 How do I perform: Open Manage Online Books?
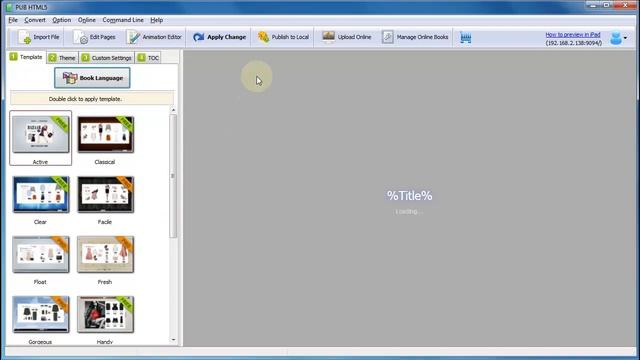coord(415,37)
